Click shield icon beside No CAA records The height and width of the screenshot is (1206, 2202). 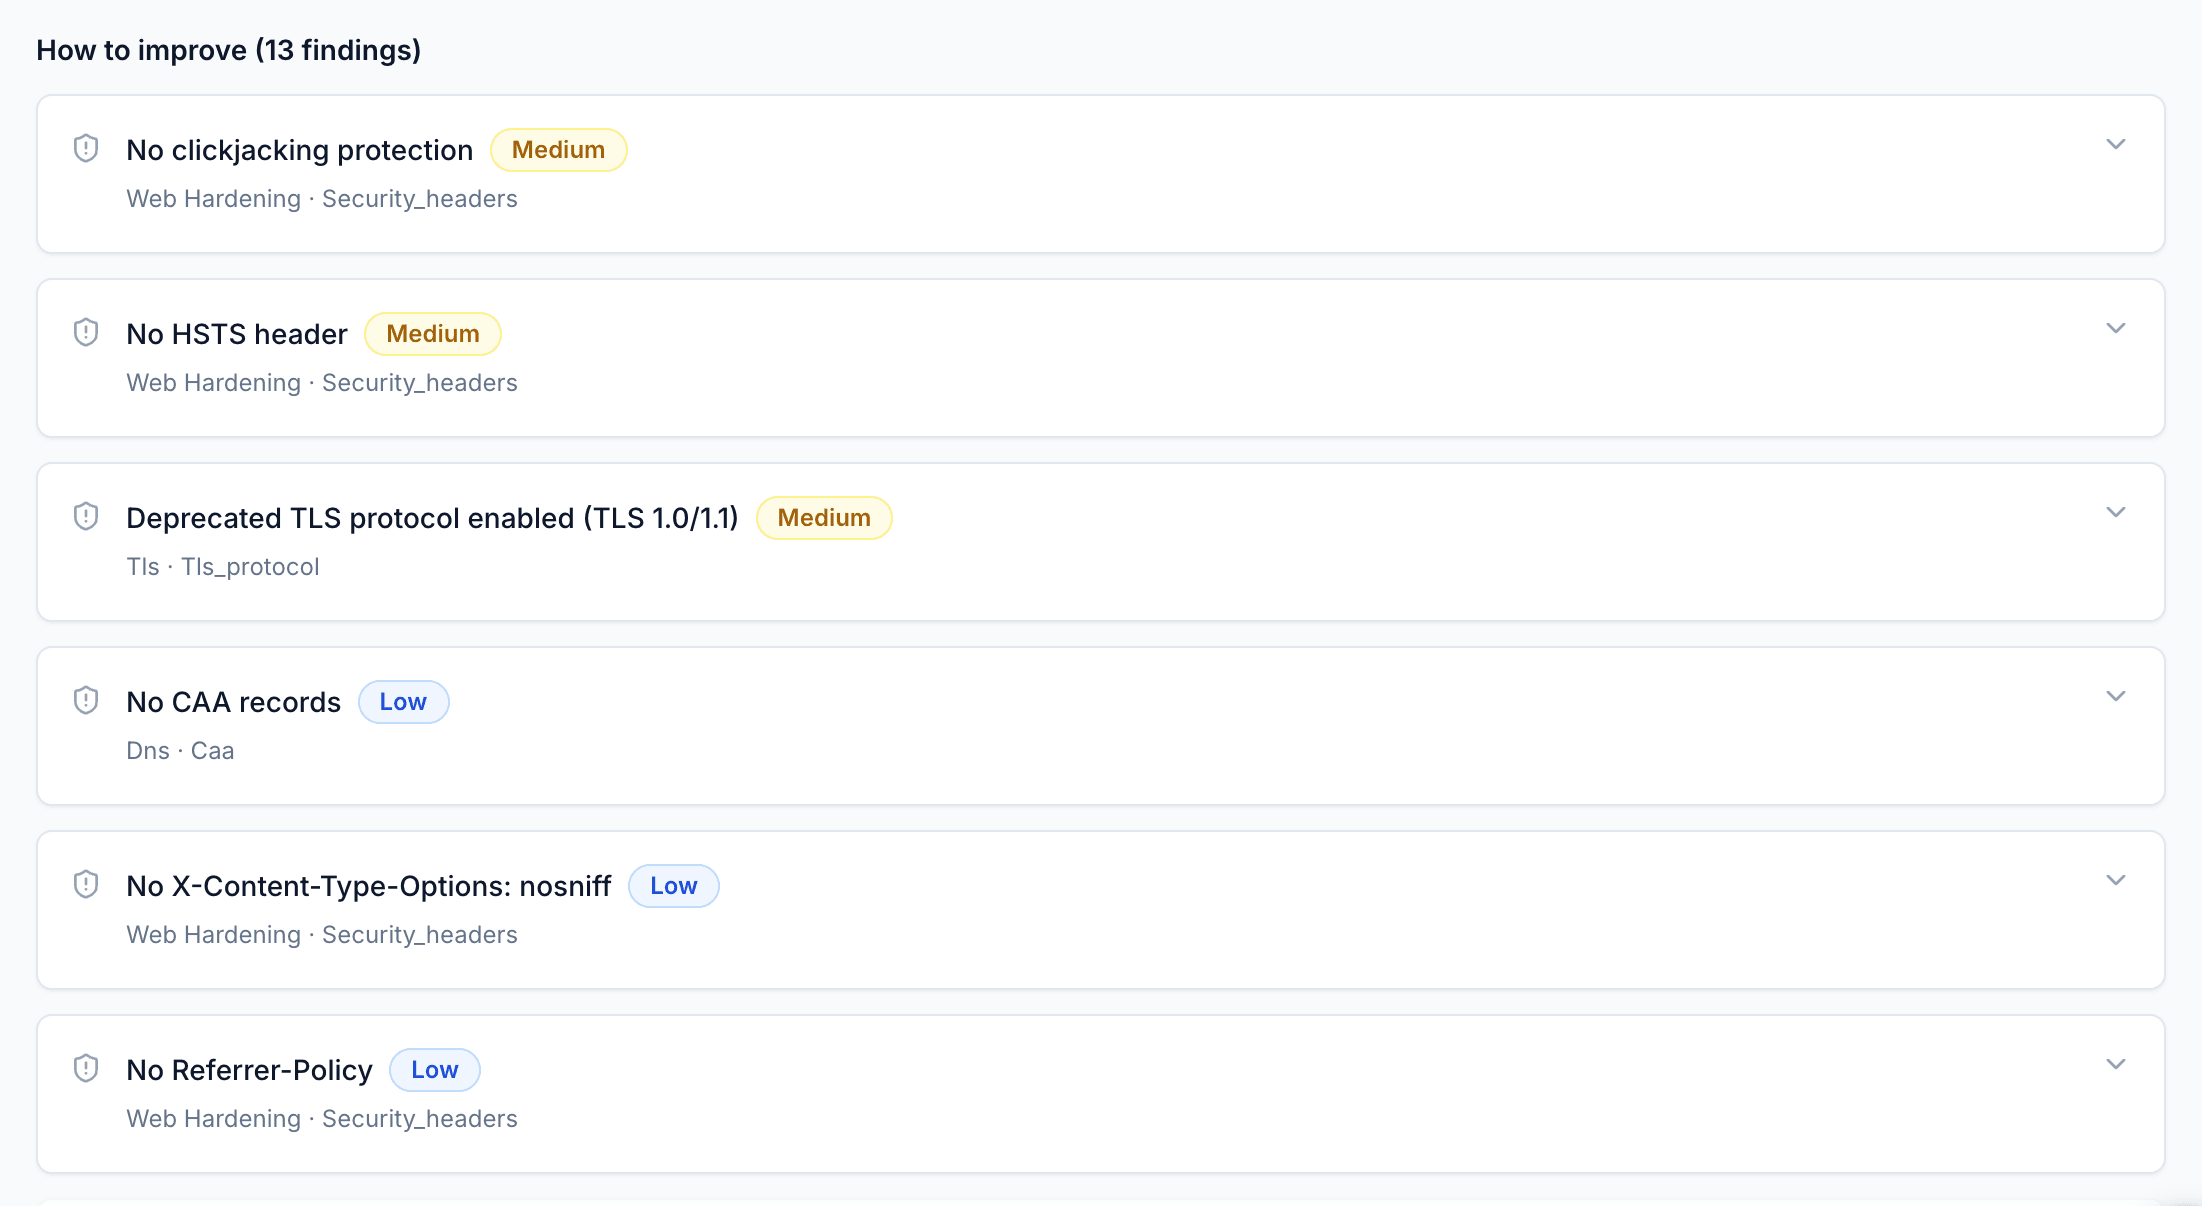click(86, 700)
